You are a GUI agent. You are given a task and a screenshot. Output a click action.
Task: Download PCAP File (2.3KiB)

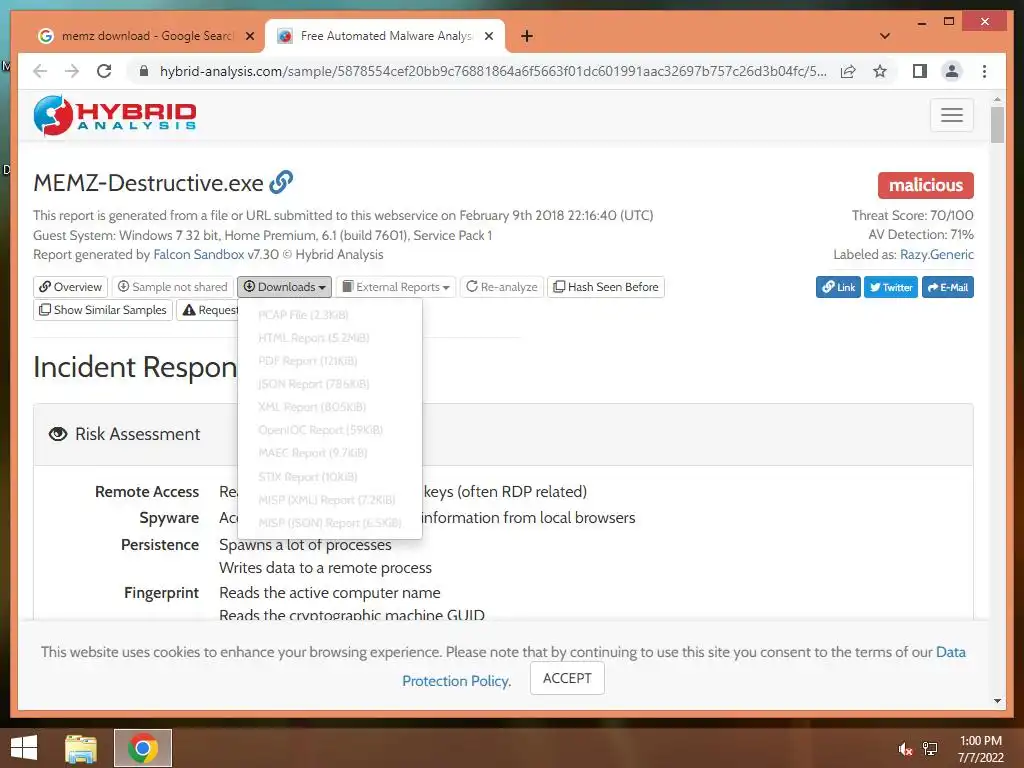(x=330, y=315)
